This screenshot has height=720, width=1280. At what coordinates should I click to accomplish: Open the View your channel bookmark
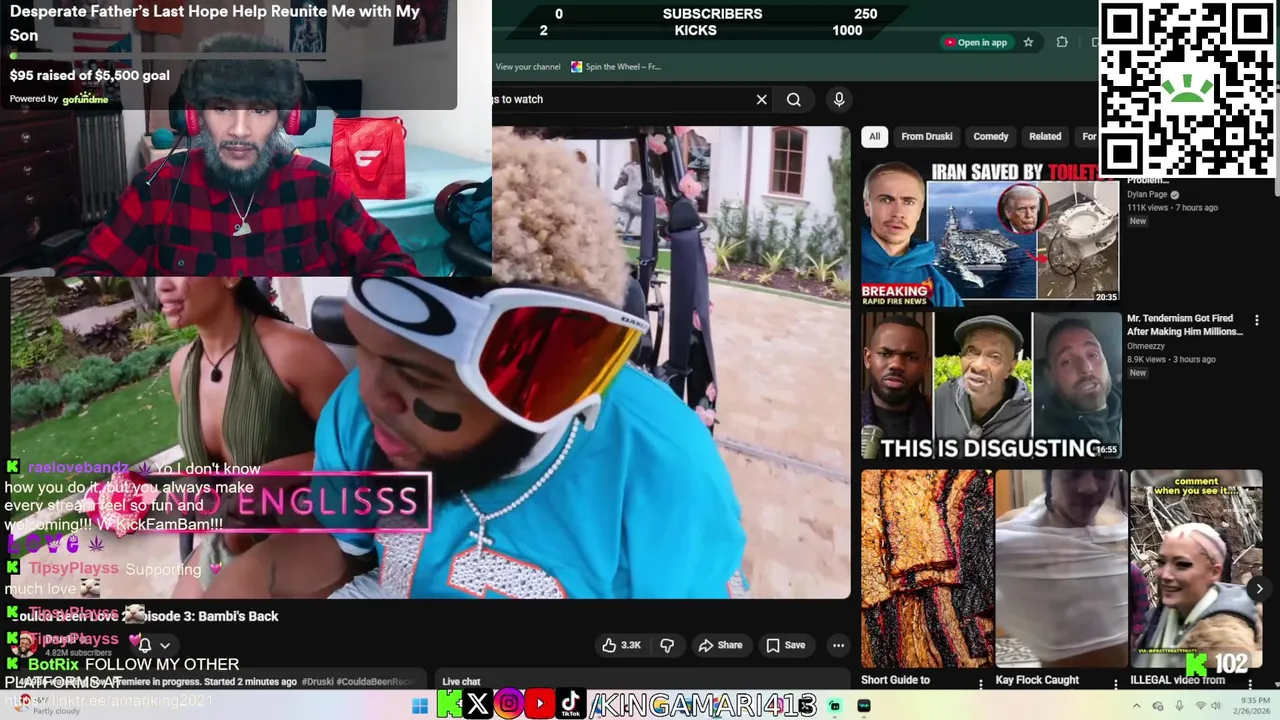click(x=528, y=67)
